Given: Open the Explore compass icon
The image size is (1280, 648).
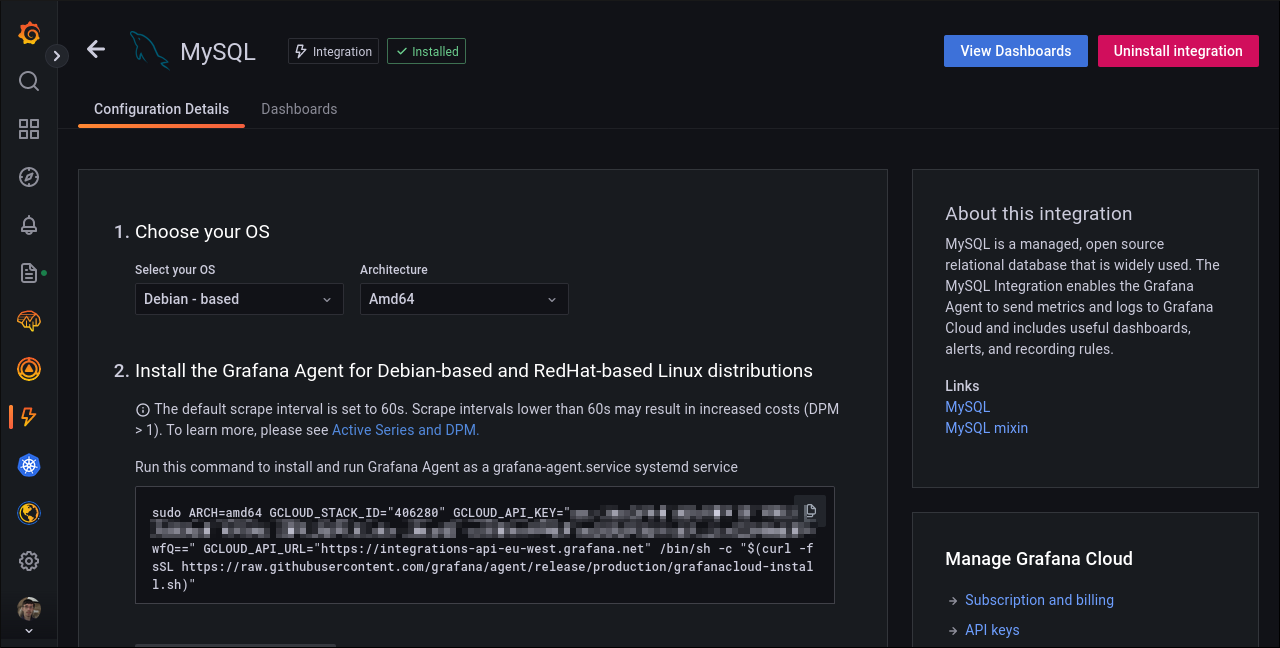Looking at the screenshot, I should click(x=28, y=177).
